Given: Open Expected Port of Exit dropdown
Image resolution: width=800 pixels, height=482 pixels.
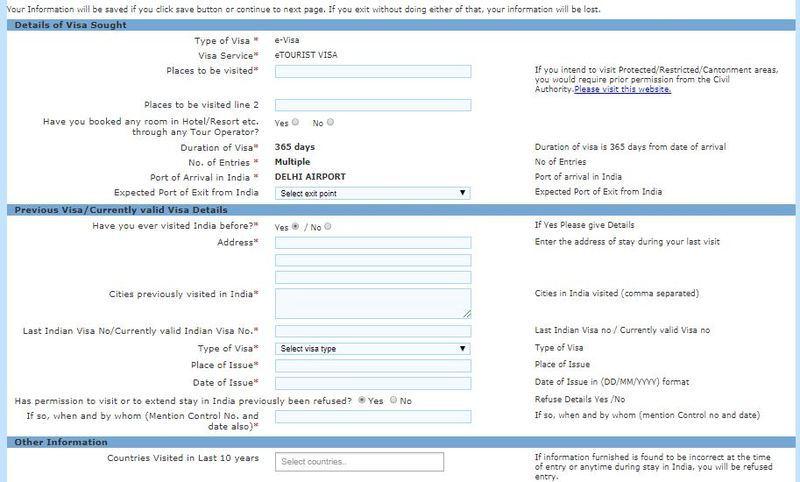Looking at the screenshot, I should pos(372,192).
